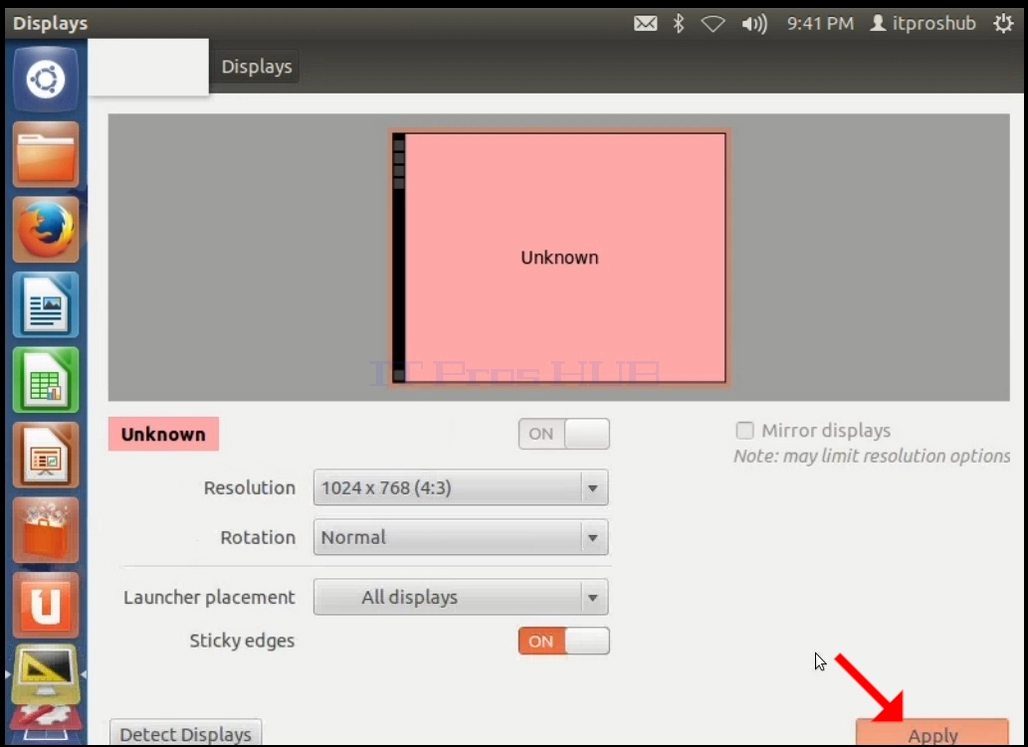The height and width of the screenshot is (747, 1028).
Task: Open the sound volume indicator
Action: [x=754, y=24]
